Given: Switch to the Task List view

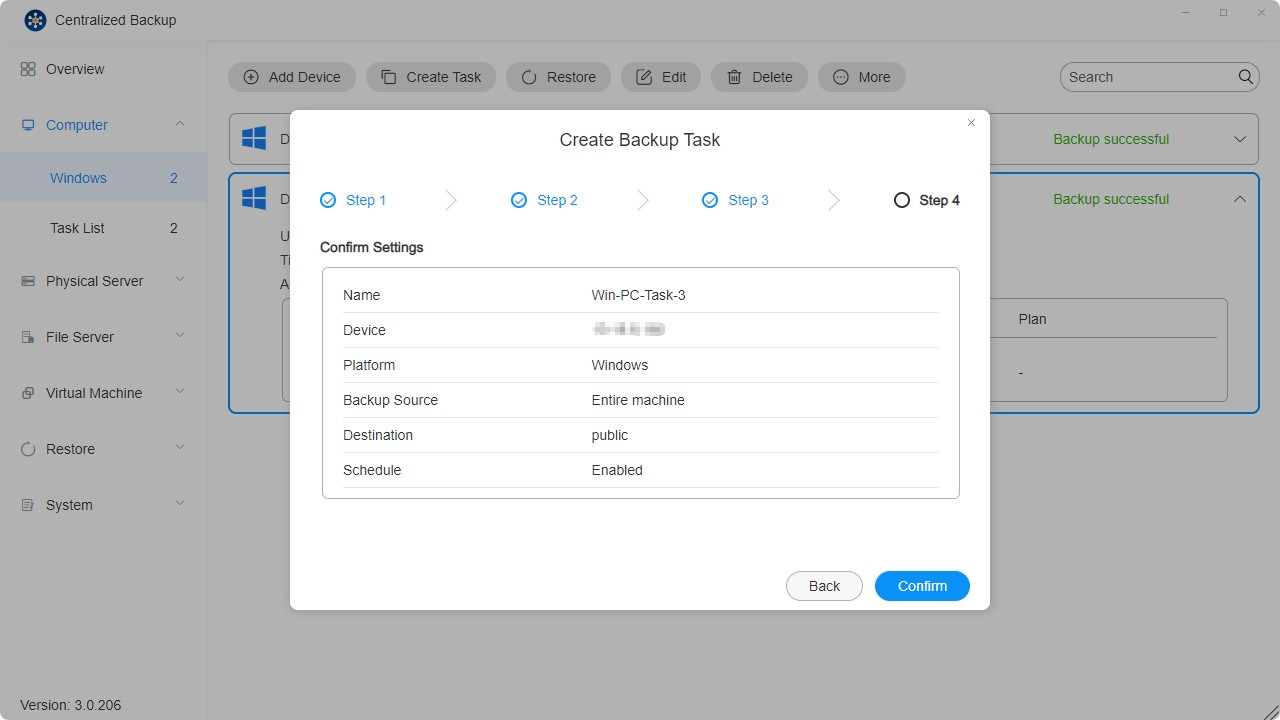Looking at the screenshot, I should pyautogui.click(x=77, y=228).
